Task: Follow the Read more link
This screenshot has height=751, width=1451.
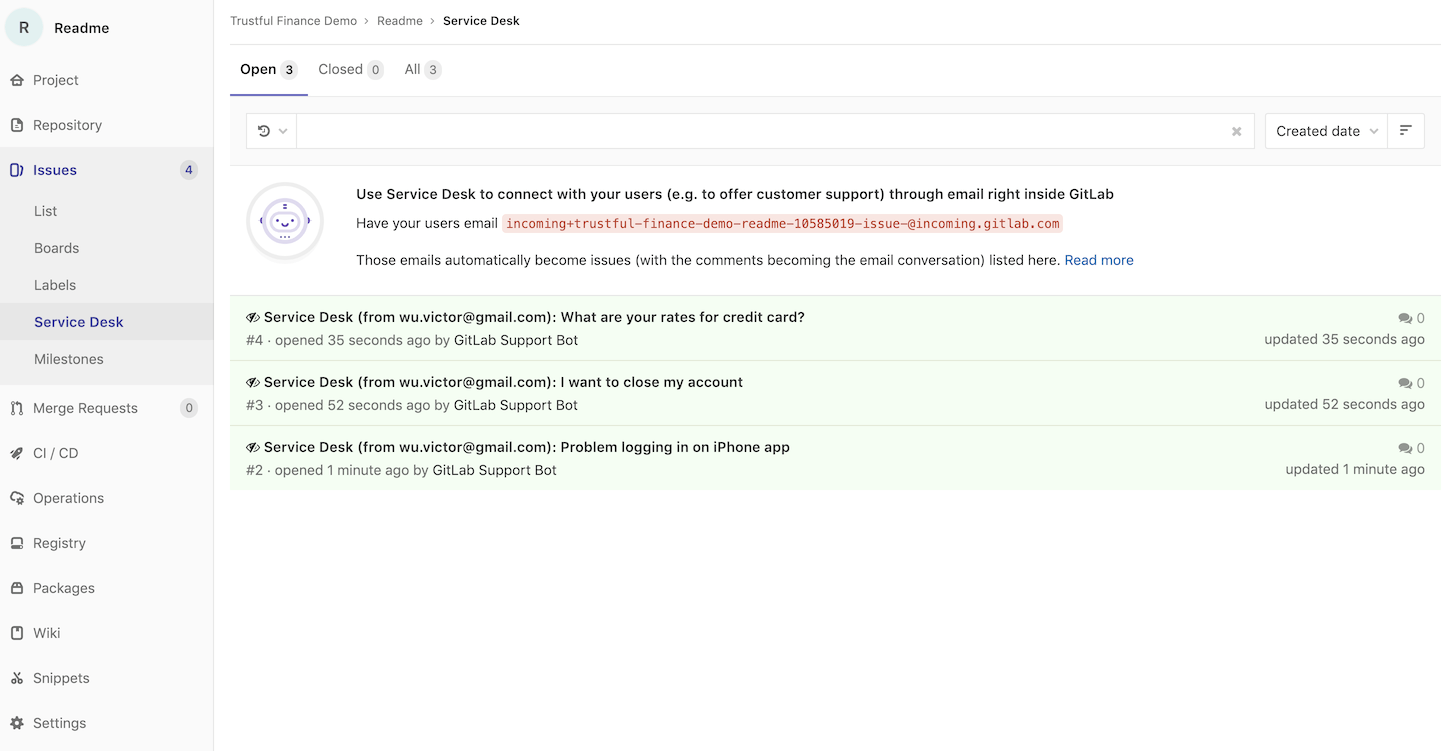Action: (1099, 260)
